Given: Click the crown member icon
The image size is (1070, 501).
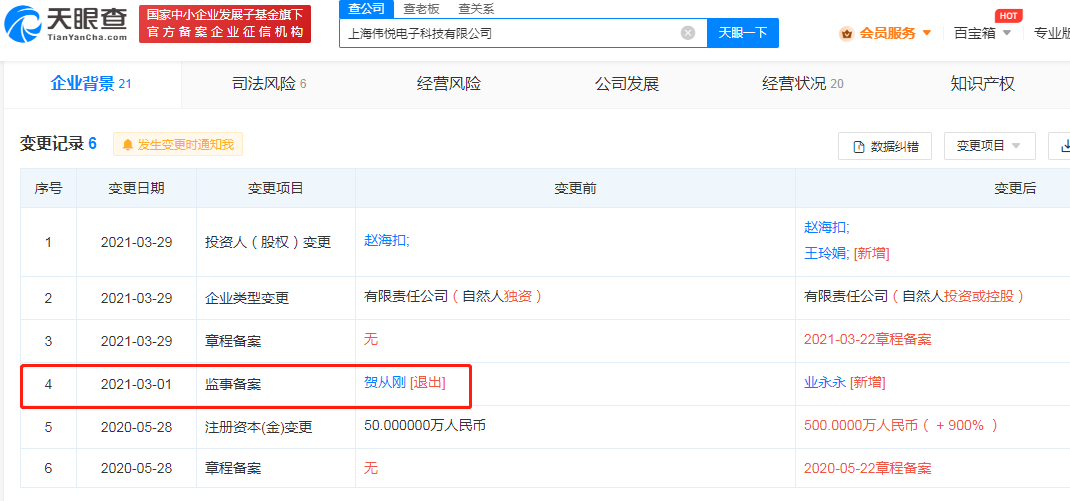Looking at the screenshot, I should pyautogui.click(x=847, y=33).
